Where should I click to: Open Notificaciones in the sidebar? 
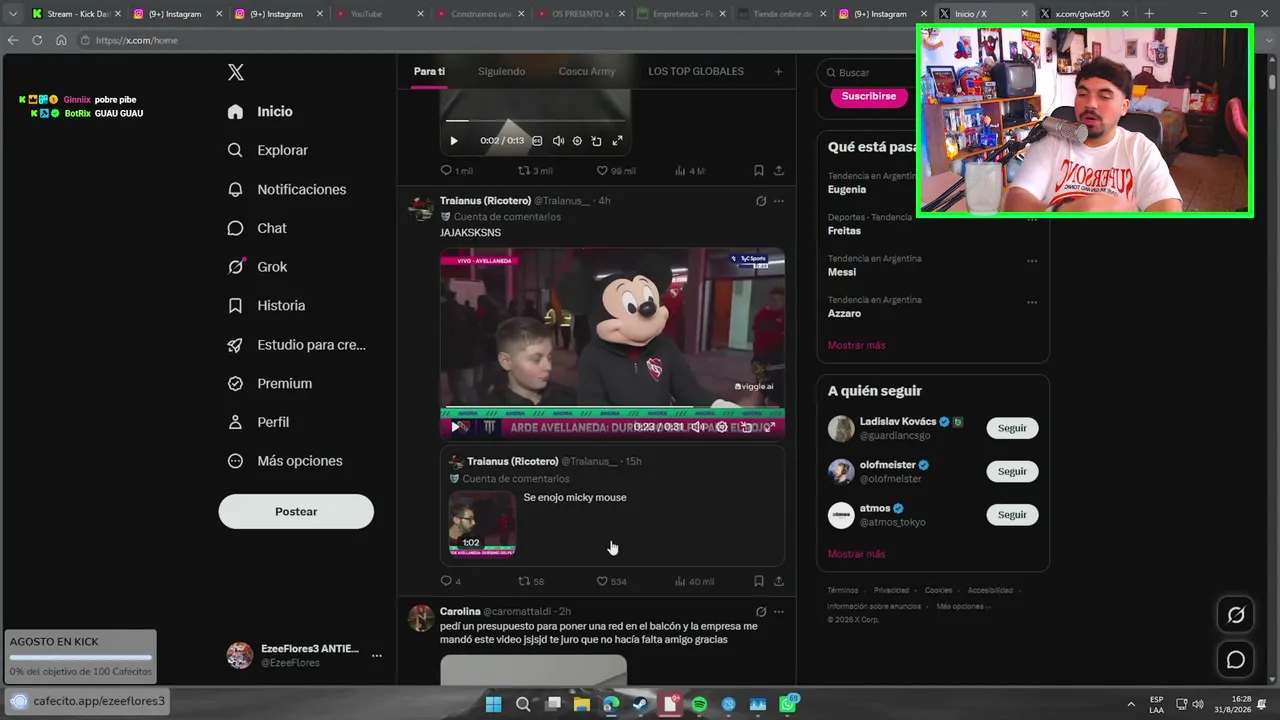point(286,189)
